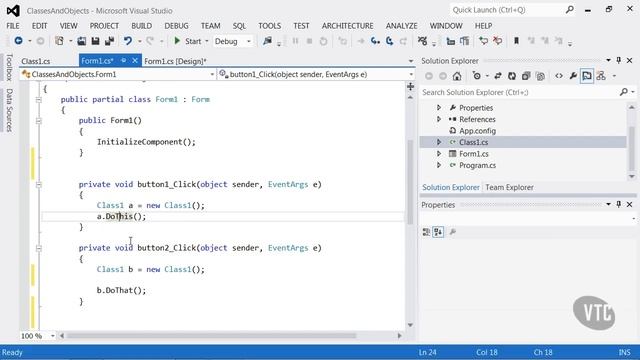The height and width of the screenshot is (360, 640).
Task: Click the Save floppy disk icon
Action: pos(96,41)
